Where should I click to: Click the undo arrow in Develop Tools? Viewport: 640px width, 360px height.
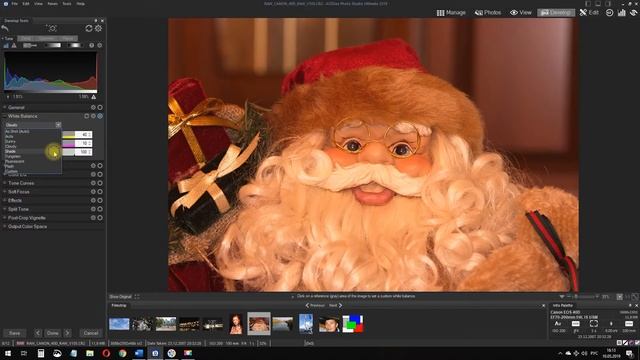click(x=5, y=28)
